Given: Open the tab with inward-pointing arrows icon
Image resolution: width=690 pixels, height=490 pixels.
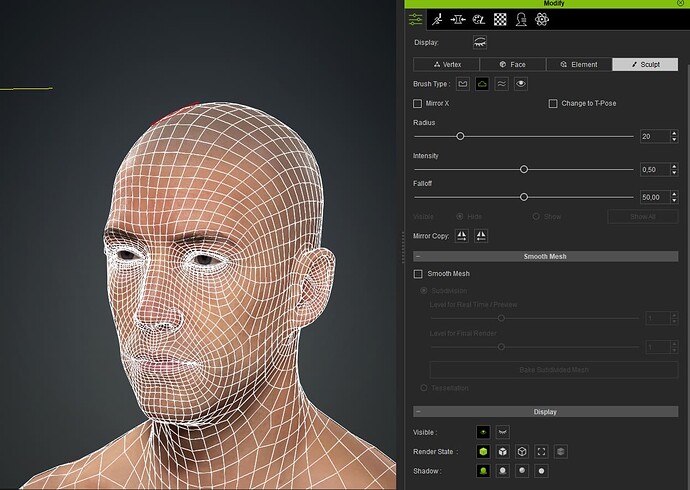Looking at the screenshot, I should 458,19.
